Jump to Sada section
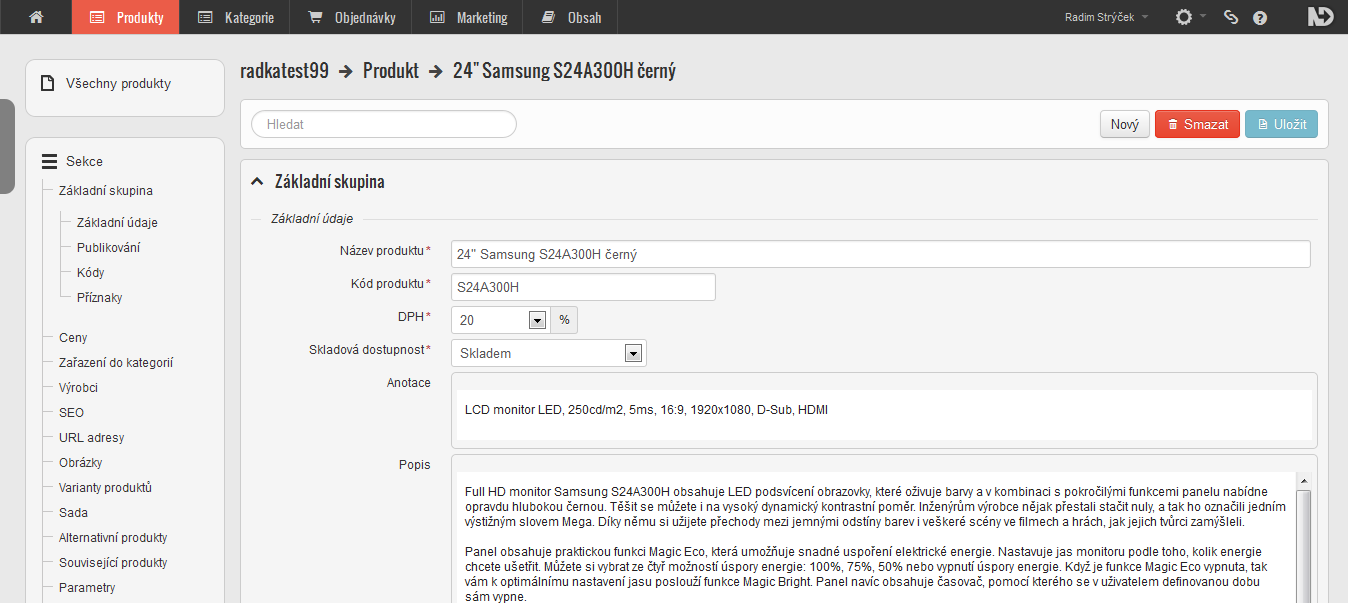Image resolution: width=1348 pixels, height=603 pixels. point(73,513)
